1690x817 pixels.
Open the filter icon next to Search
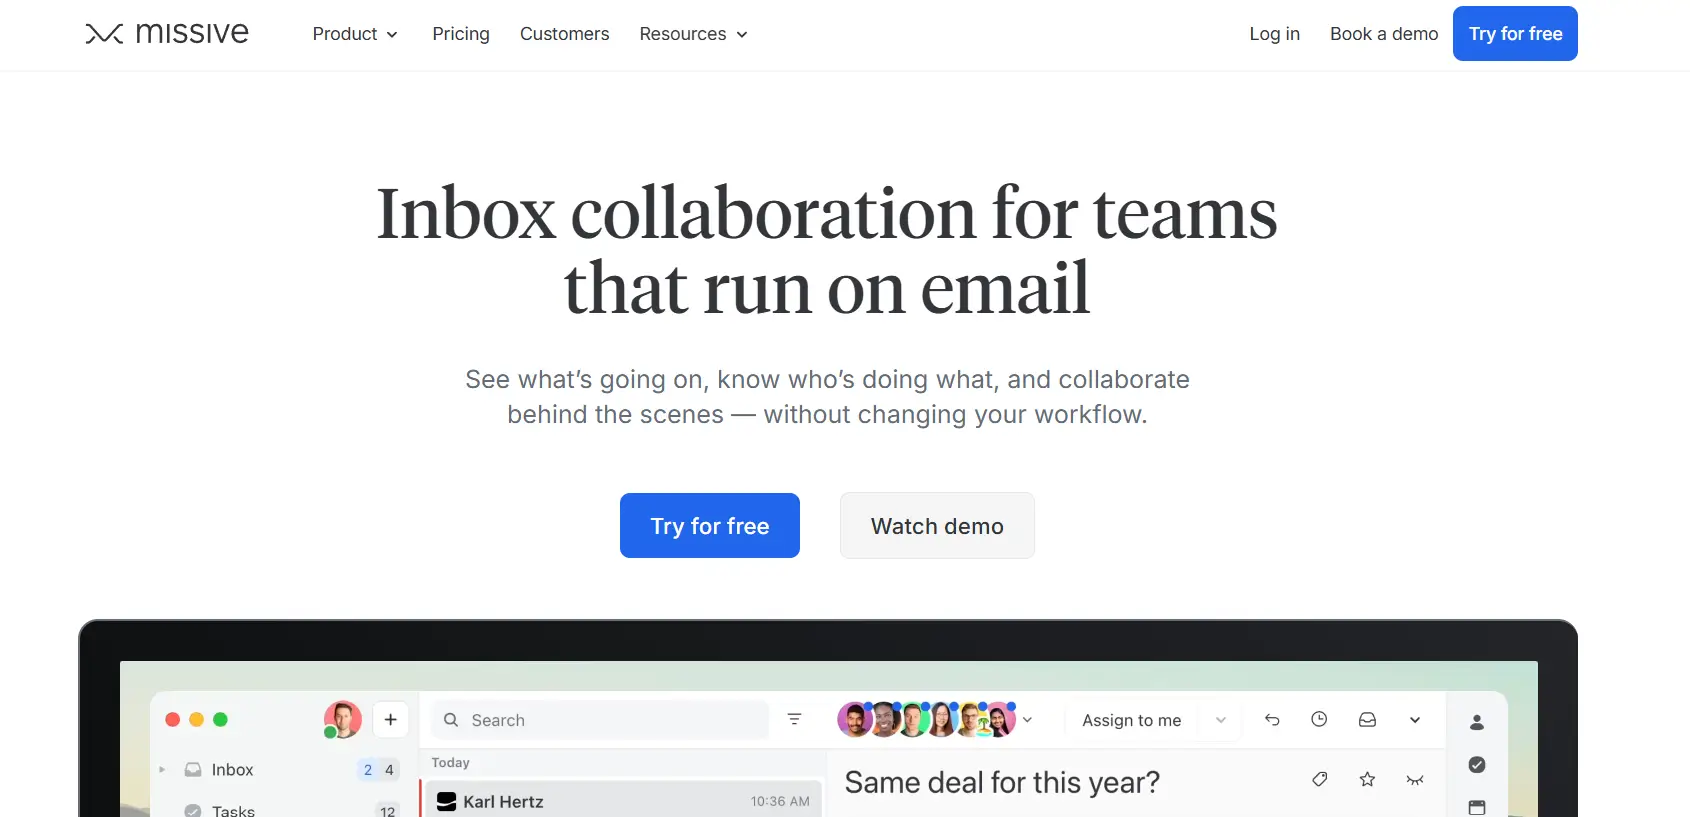tap(794, 719)
